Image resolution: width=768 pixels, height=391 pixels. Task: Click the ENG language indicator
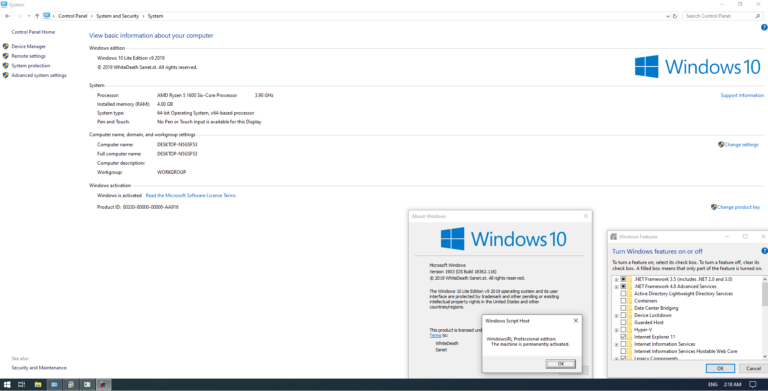coord(713,385)
